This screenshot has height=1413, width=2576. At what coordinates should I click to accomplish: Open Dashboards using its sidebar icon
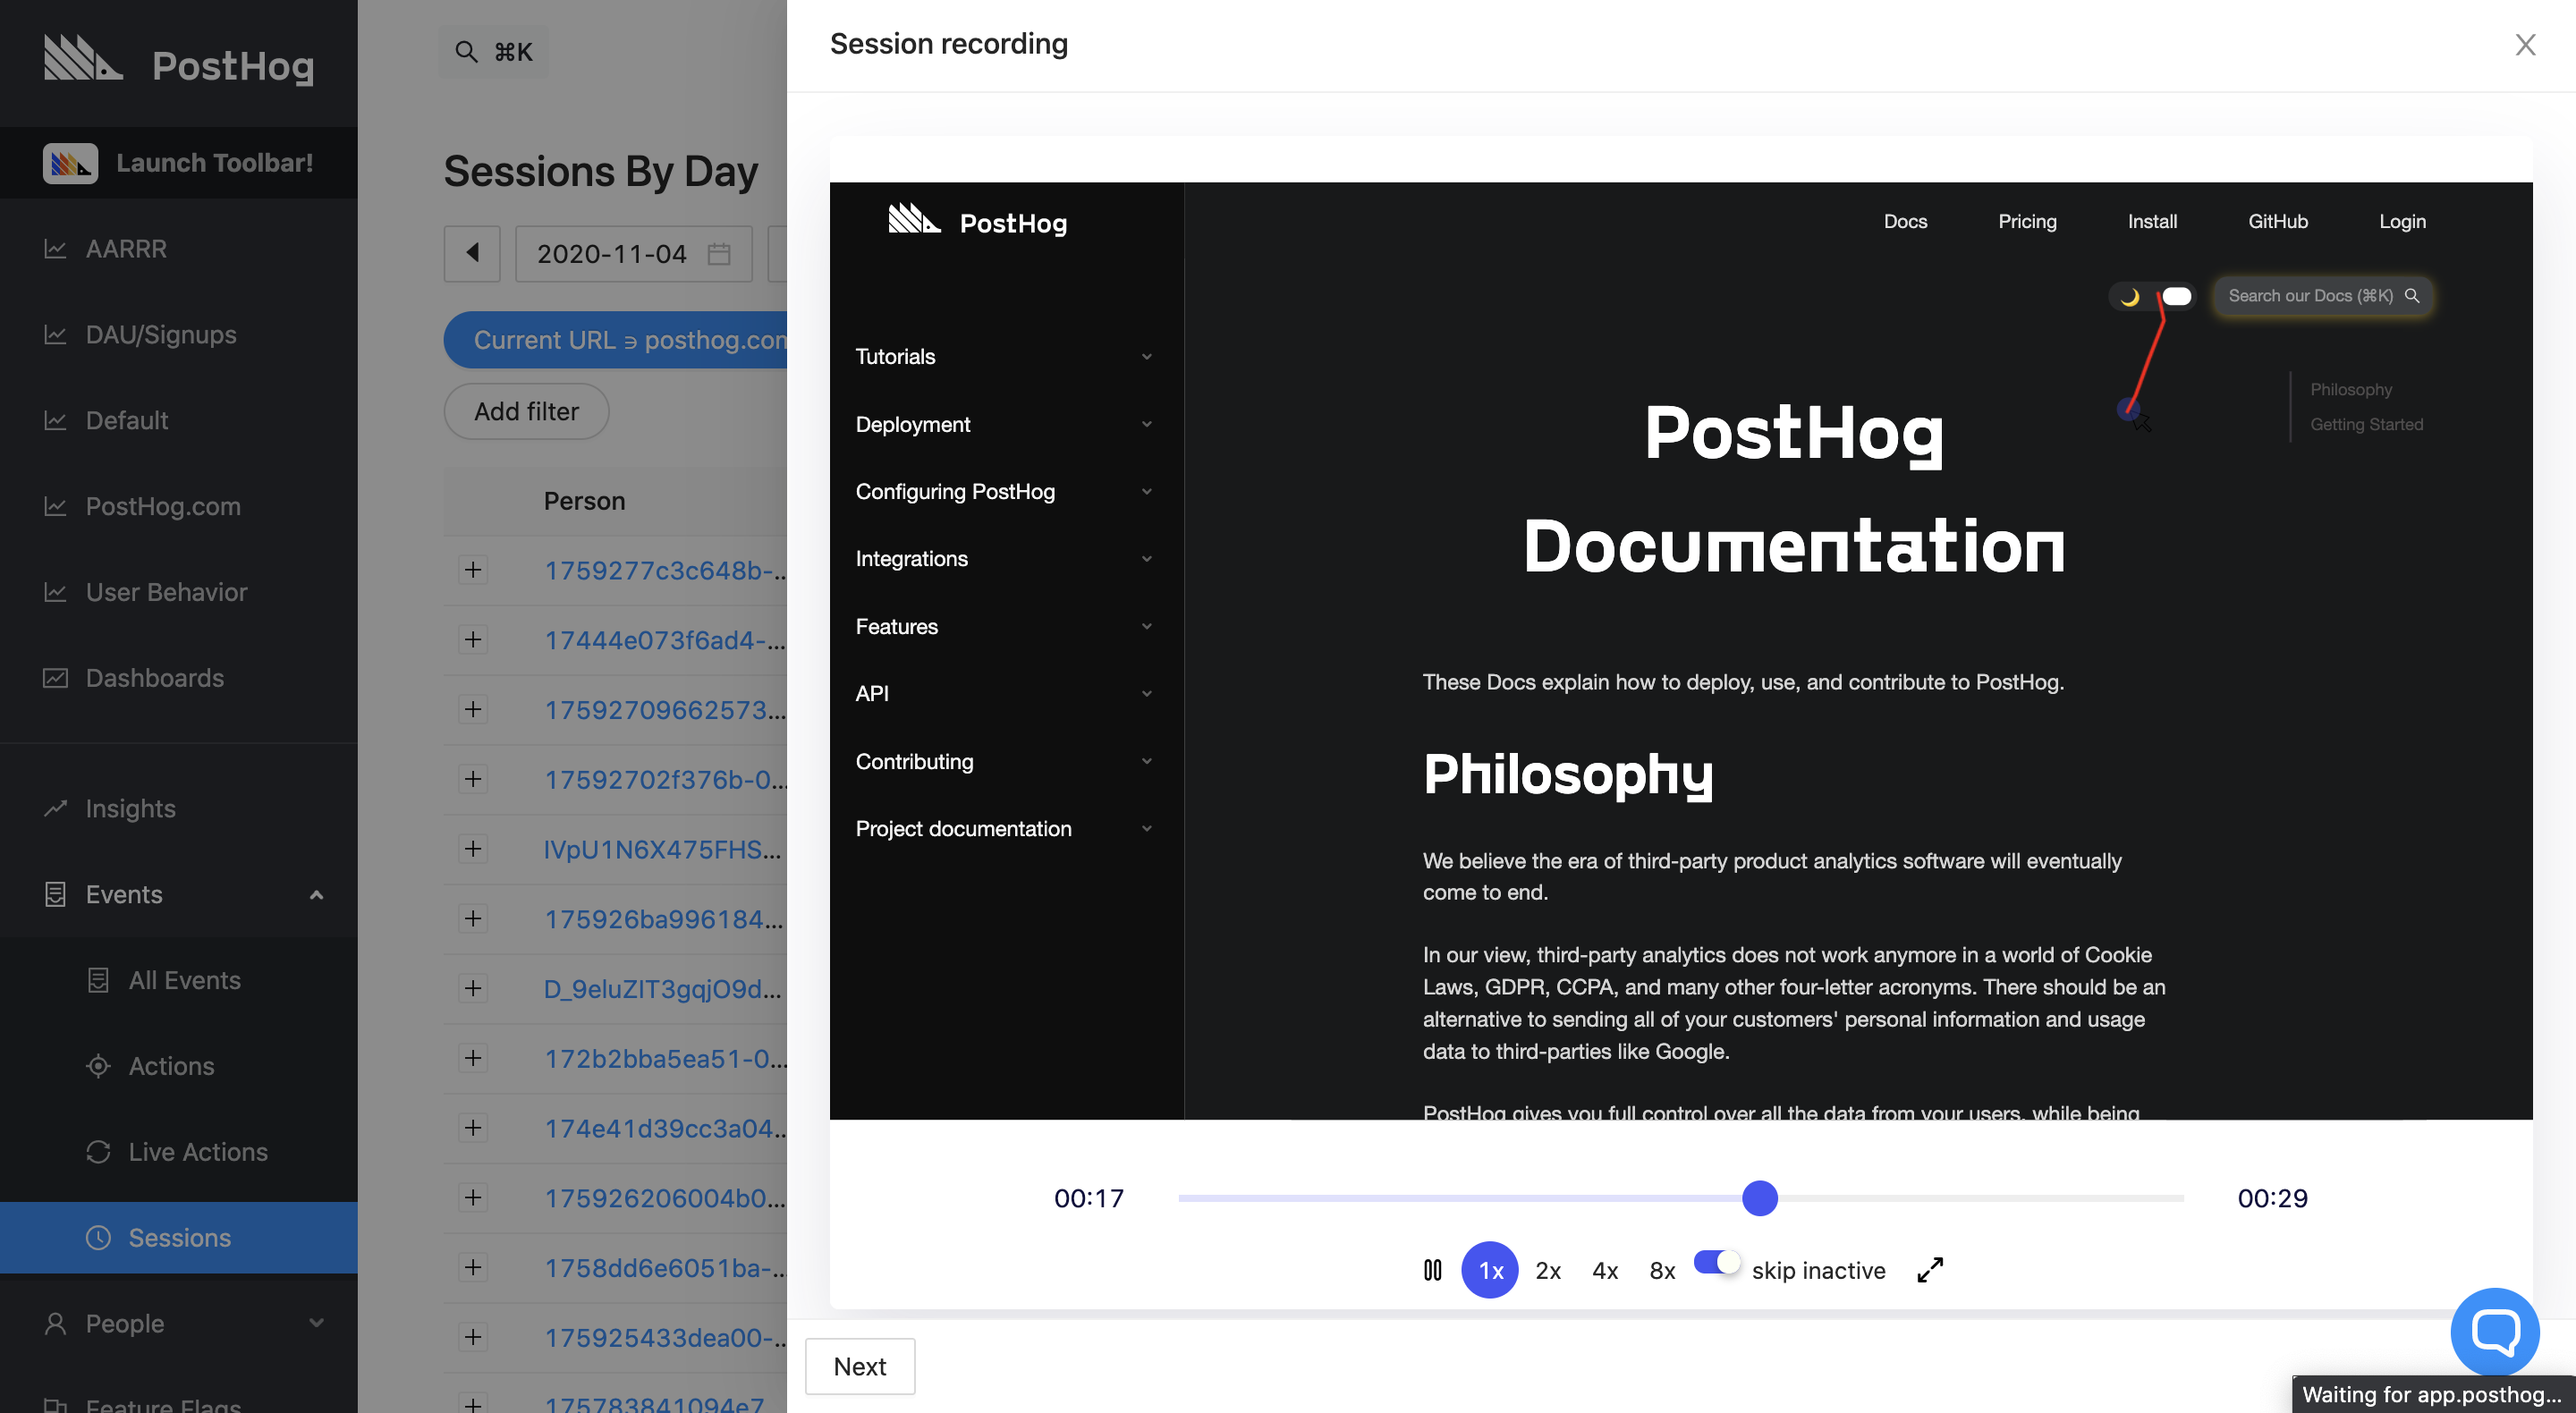(x=57, y=677)
